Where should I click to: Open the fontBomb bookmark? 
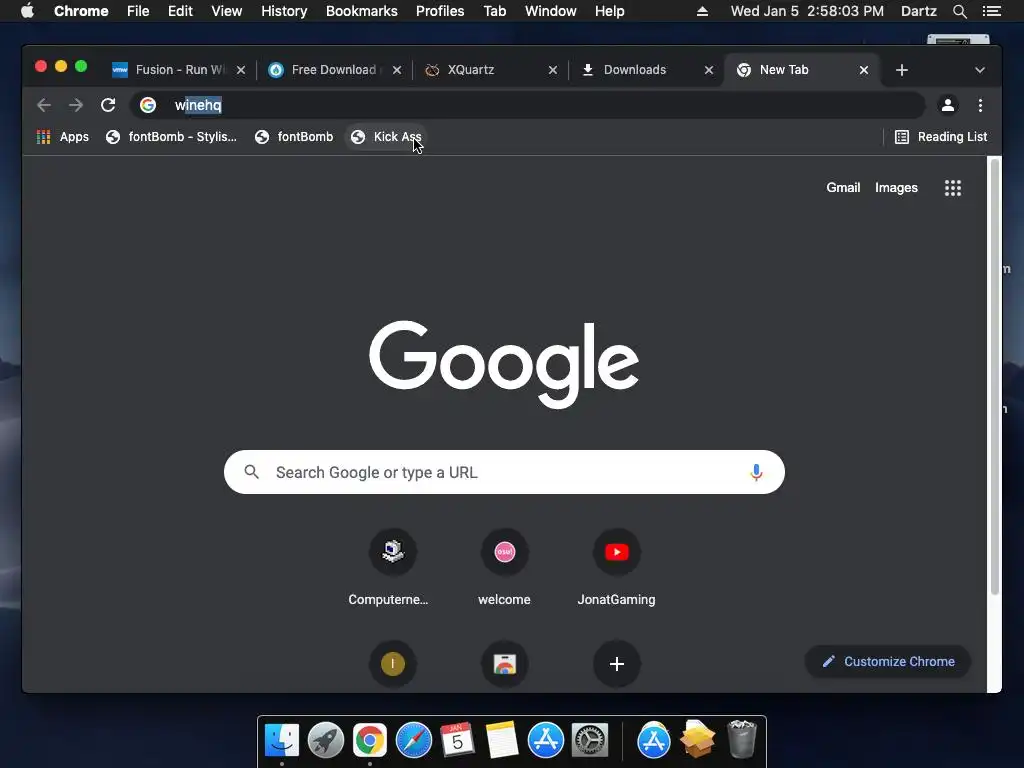point(294,137)
